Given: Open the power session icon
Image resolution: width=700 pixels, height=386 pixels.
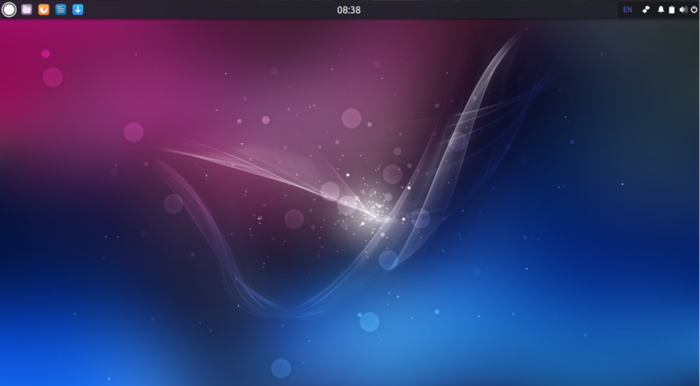Looking at the screenshot, I should tap(694, 10).
